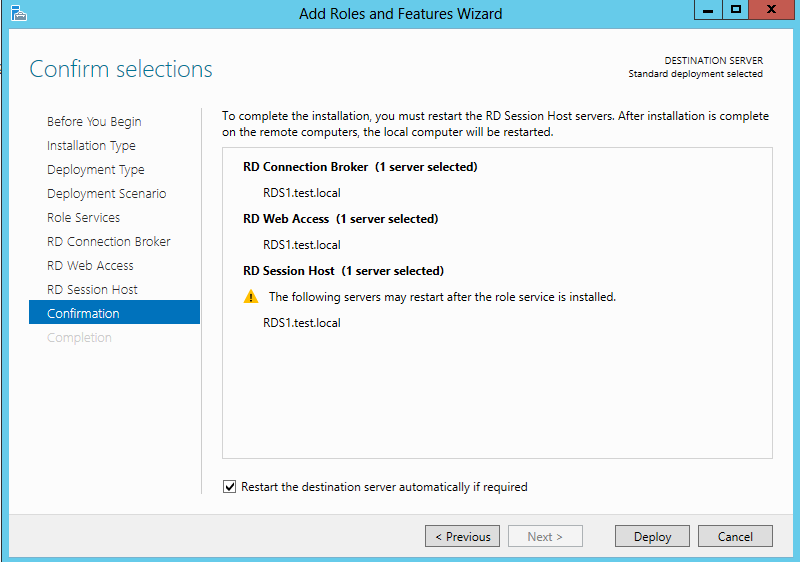Open the Deployment Scenario step
This screenshot has height=576, width=809.
click(x=107, y=194)
